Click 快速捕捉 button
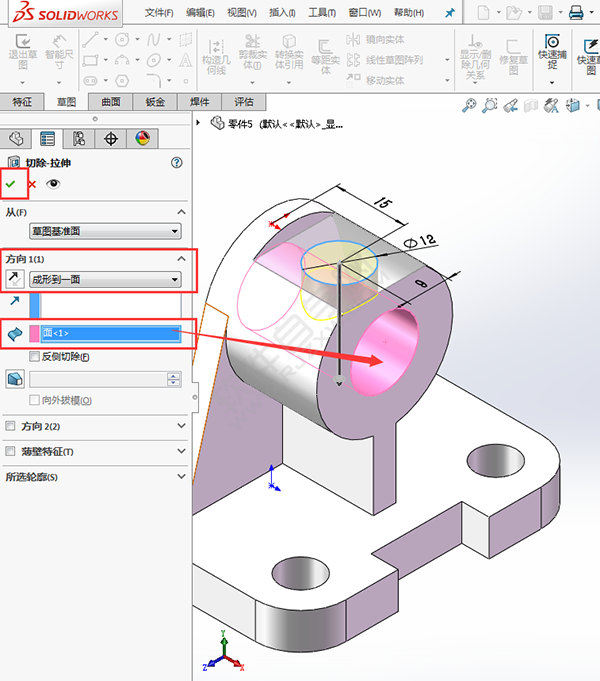The image size is (600, 681). 552,52
